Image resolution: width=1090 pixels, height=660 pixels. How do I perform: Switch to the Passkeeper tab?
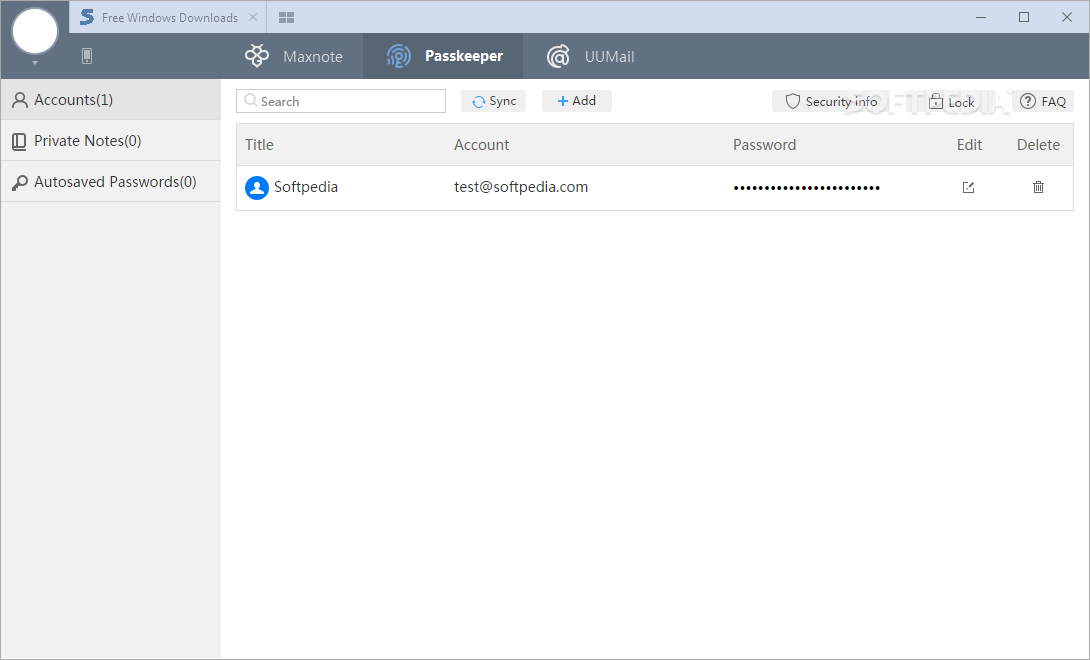coord(444,56)
